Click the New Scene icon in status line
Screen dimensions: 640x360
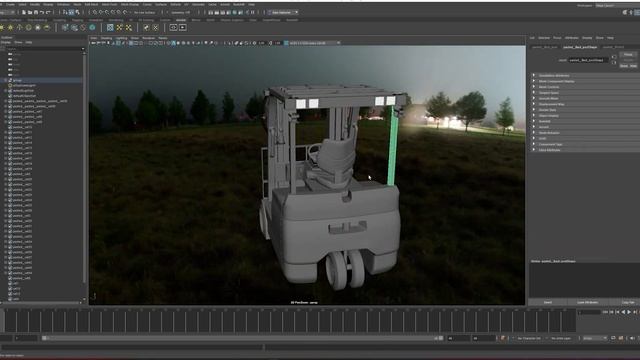click(x=24, y=12)
